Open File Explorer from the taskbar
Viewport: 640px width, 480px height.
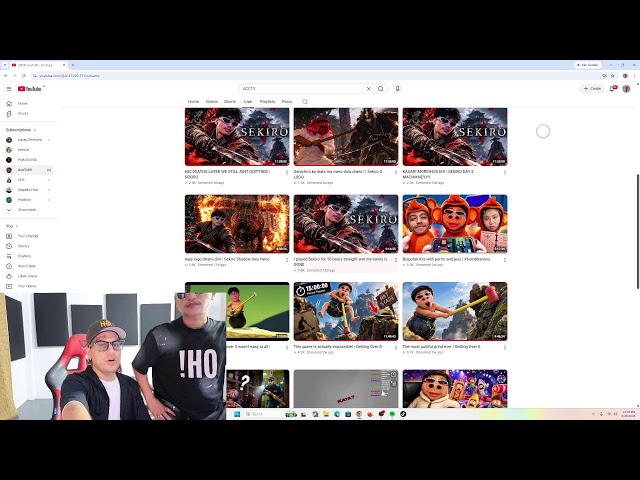[x=326, y=414]
